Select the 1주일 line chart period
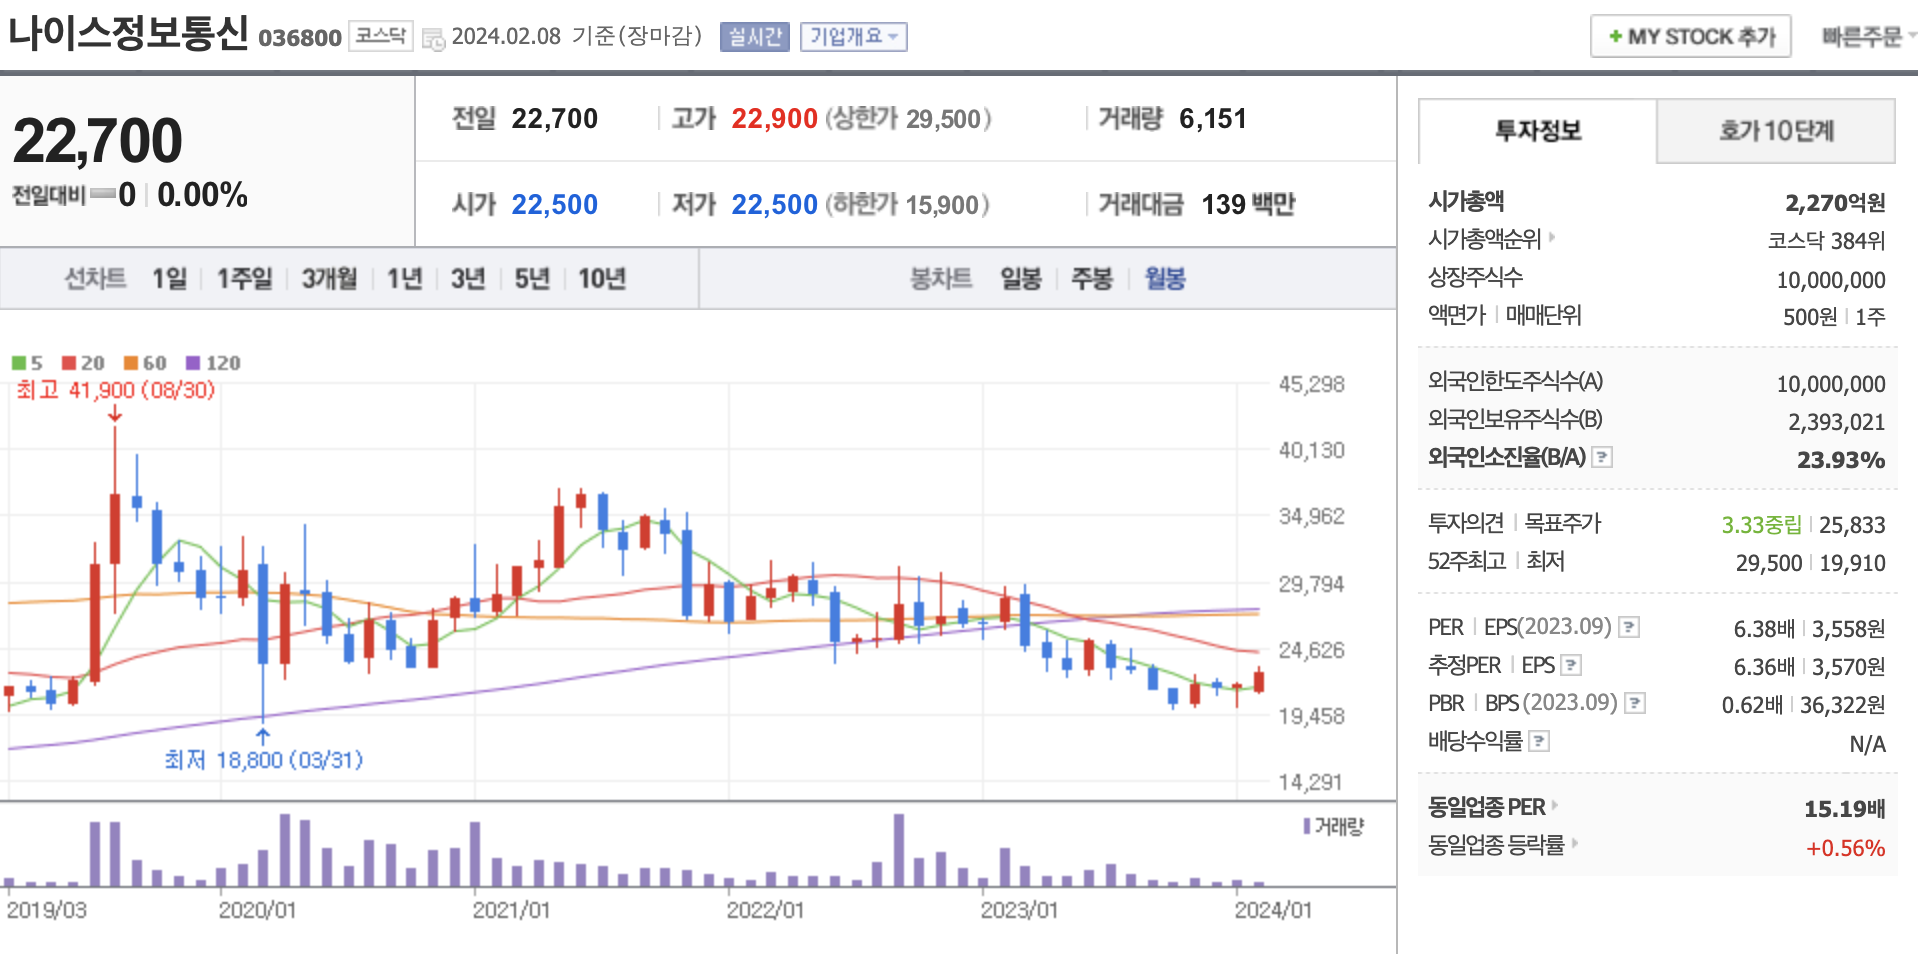Image resolution: width=1920 pixels, height=954 pixels. pyautogui.click(x=245, y=278)
